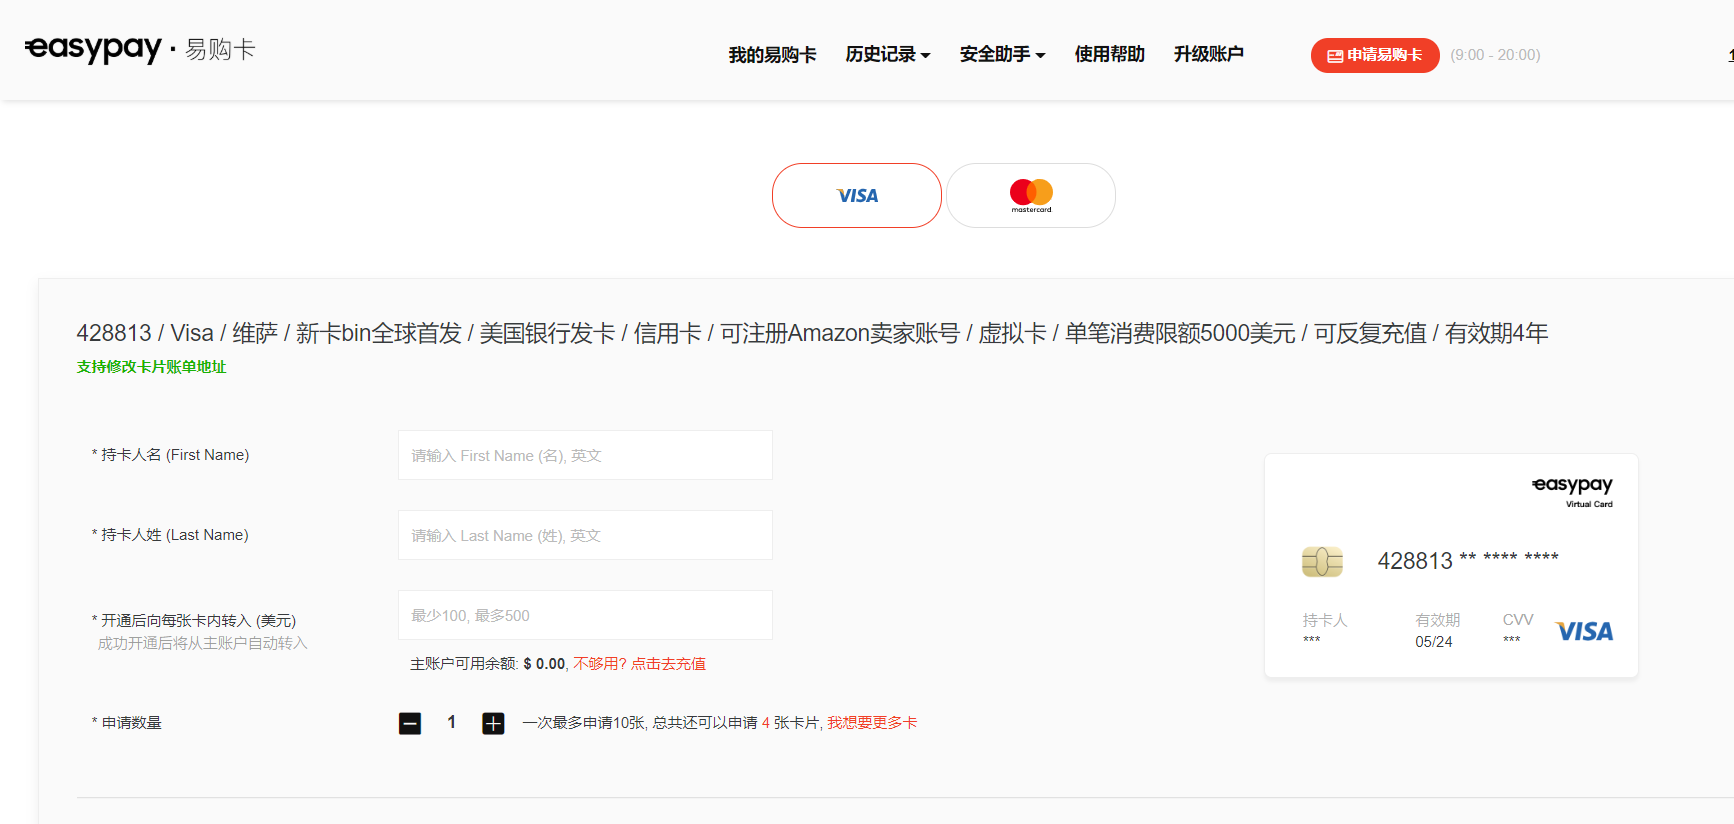Click the VISA logo on card preview
This screenshot has width=1734, height=824.
(x=1584, y=631)
